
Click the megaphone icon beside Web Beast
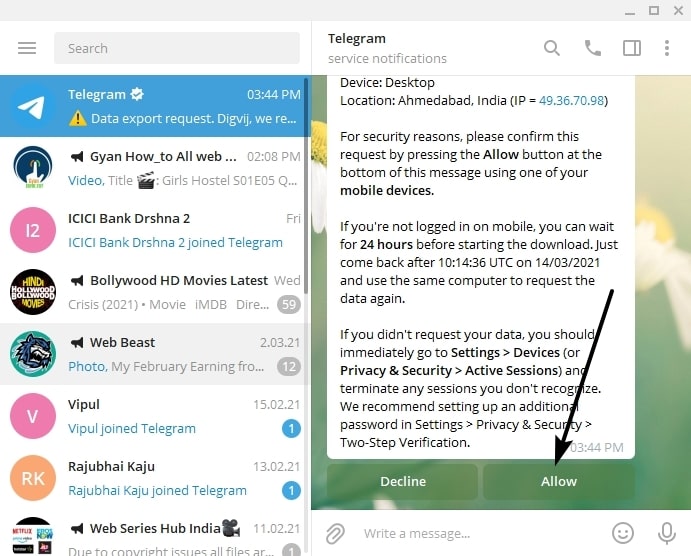pyautogui.click(x=77, y=342)
